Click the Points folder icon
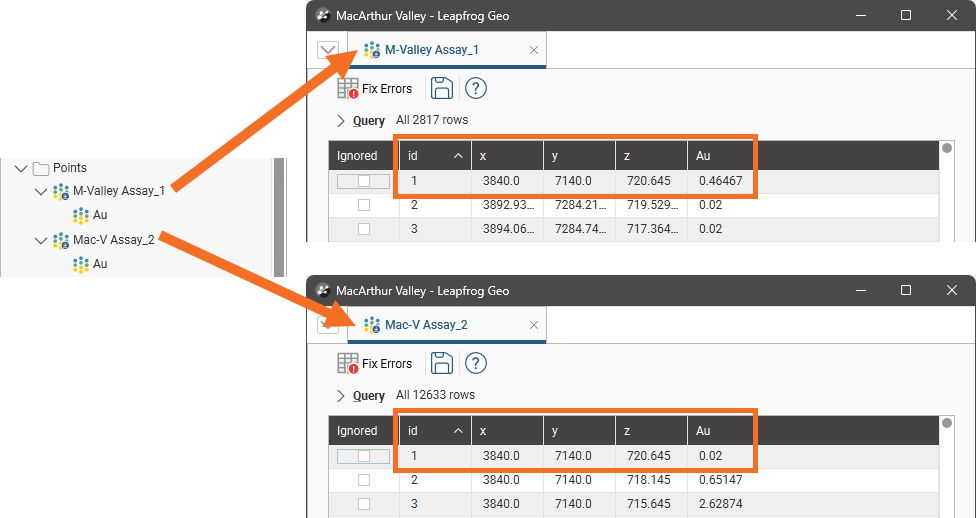 [x=40, y=168]
